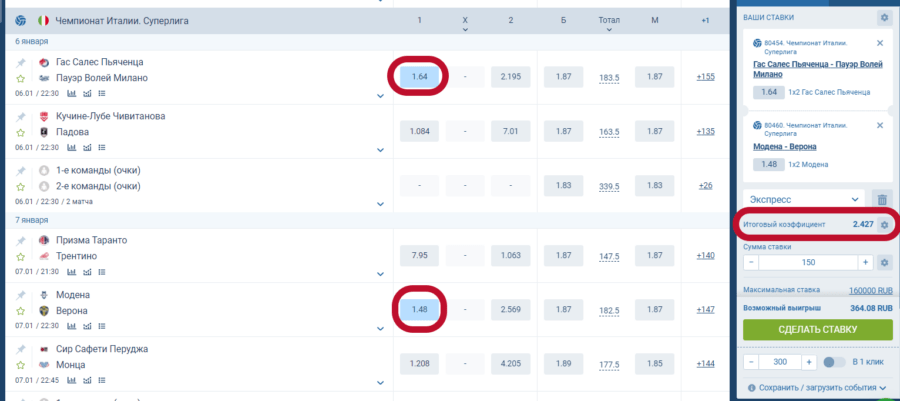Click the stake amount field showing 150
900x401 pixels.
[x=808, y=262]
